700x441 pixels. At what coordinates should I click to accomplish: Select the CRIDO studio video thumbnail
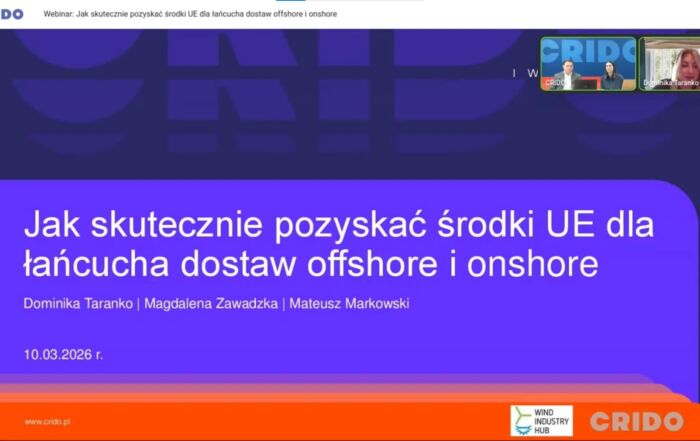588,64
